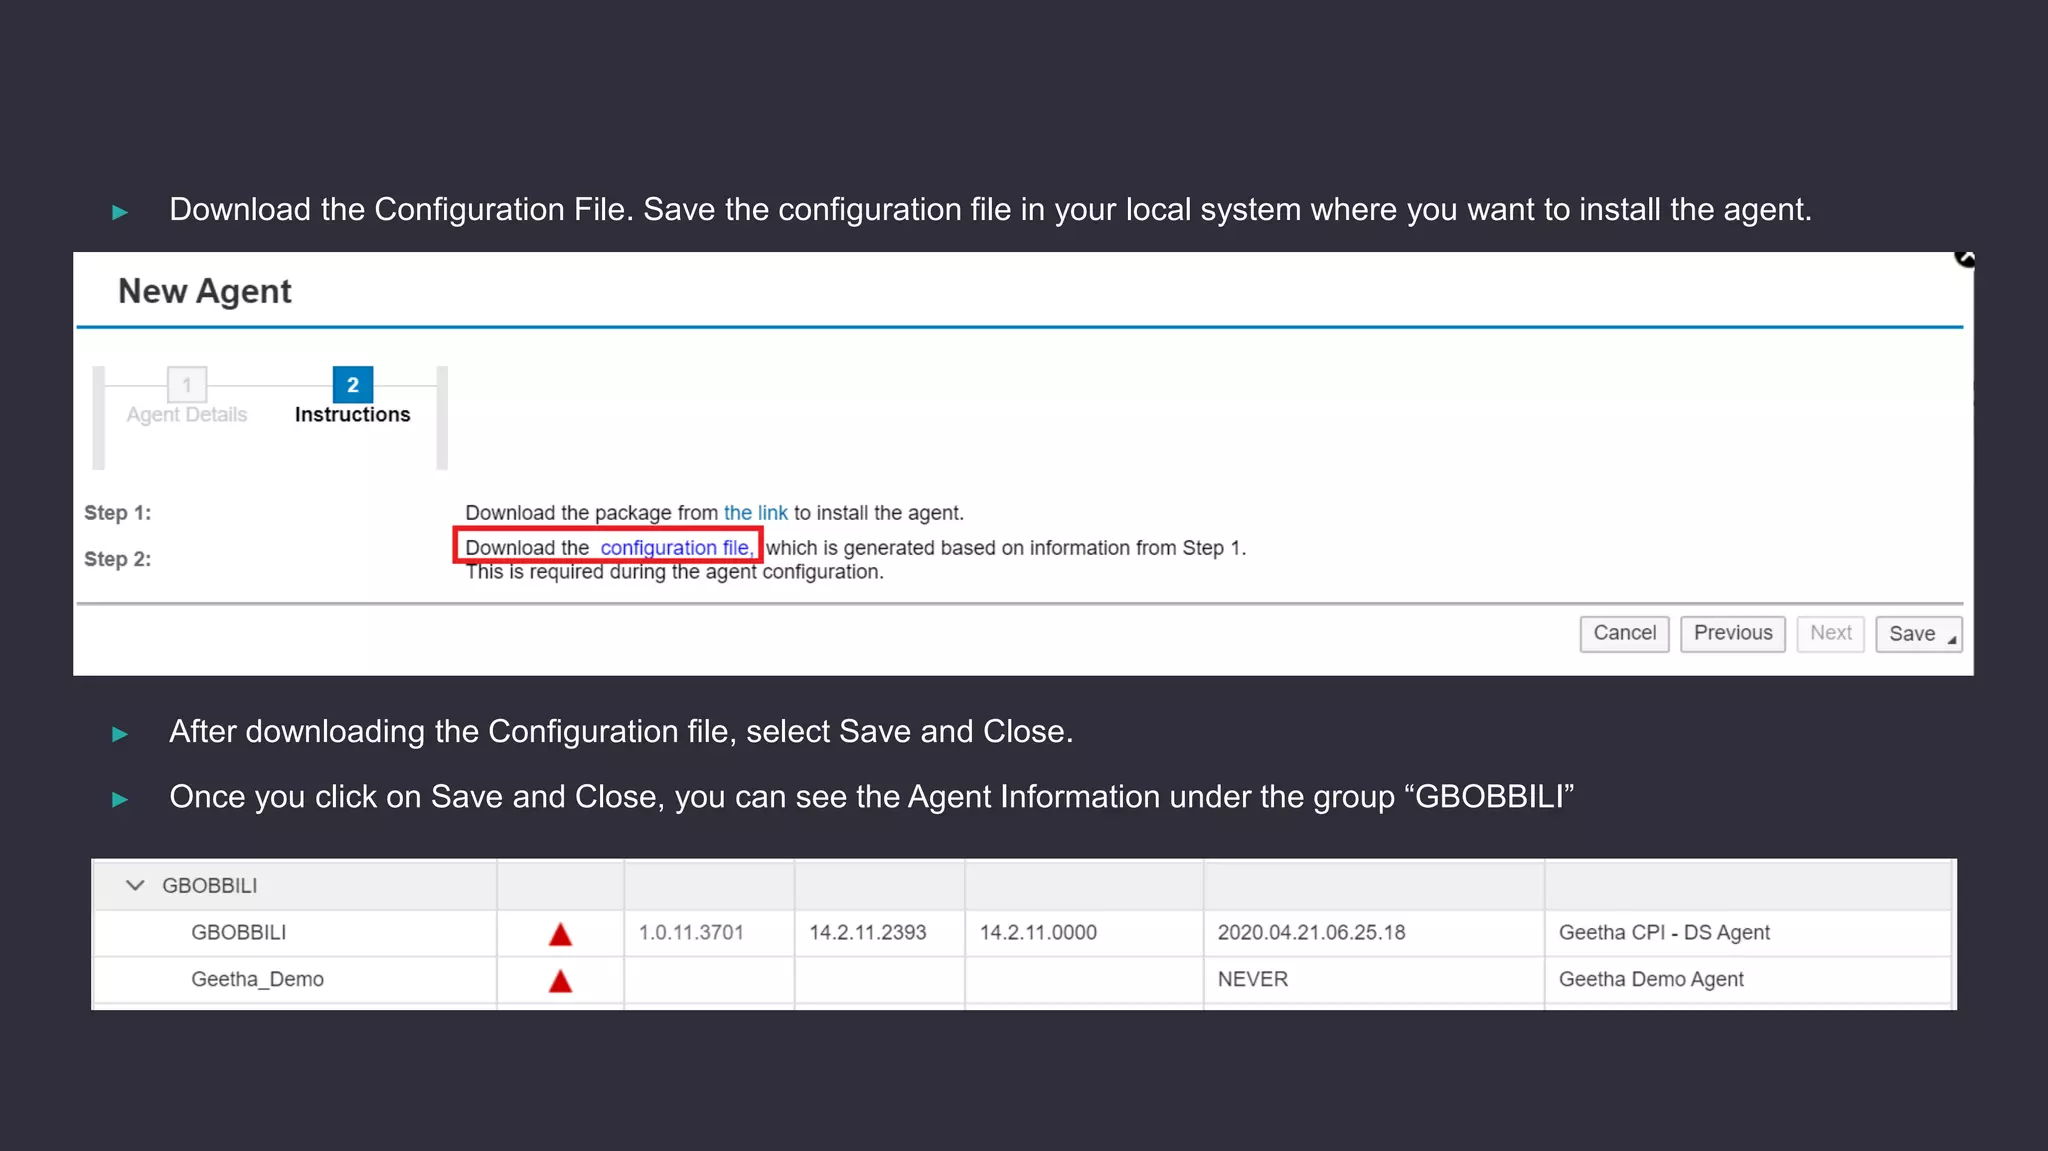The image size is (2048, 1151).
Task: Collapse the GBOBBILI group chevron
Action: 135,886
